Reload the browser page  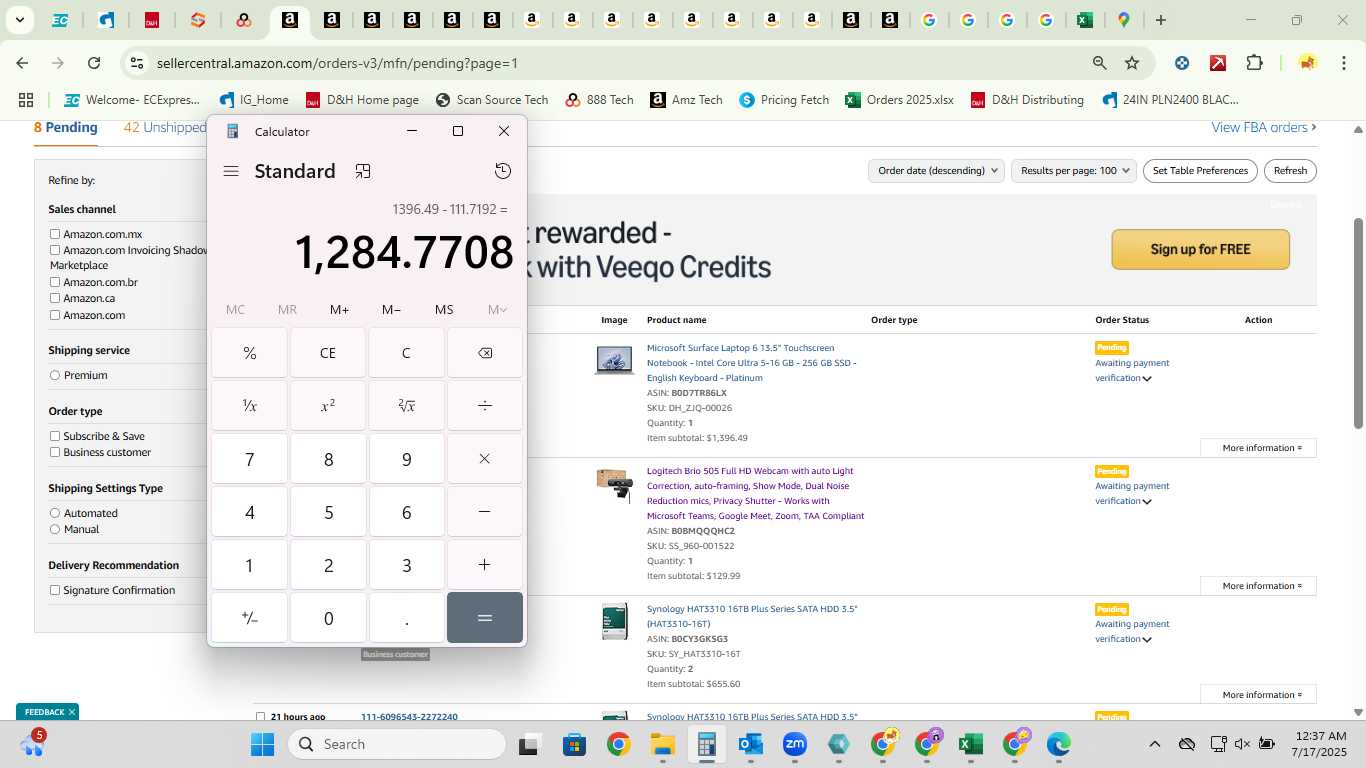(94, 63)
